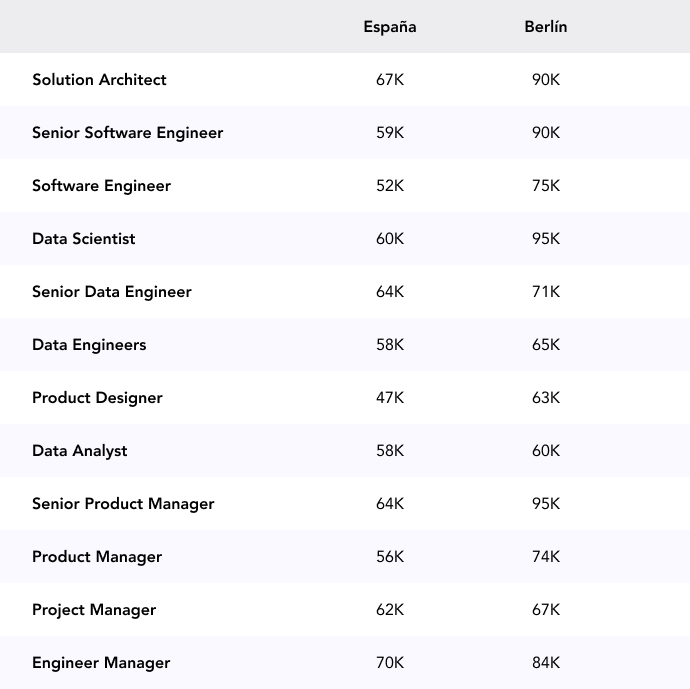Screen dimensions: 690x689
Task: Select the Product Designer row label
Action: tap(97, 398)
